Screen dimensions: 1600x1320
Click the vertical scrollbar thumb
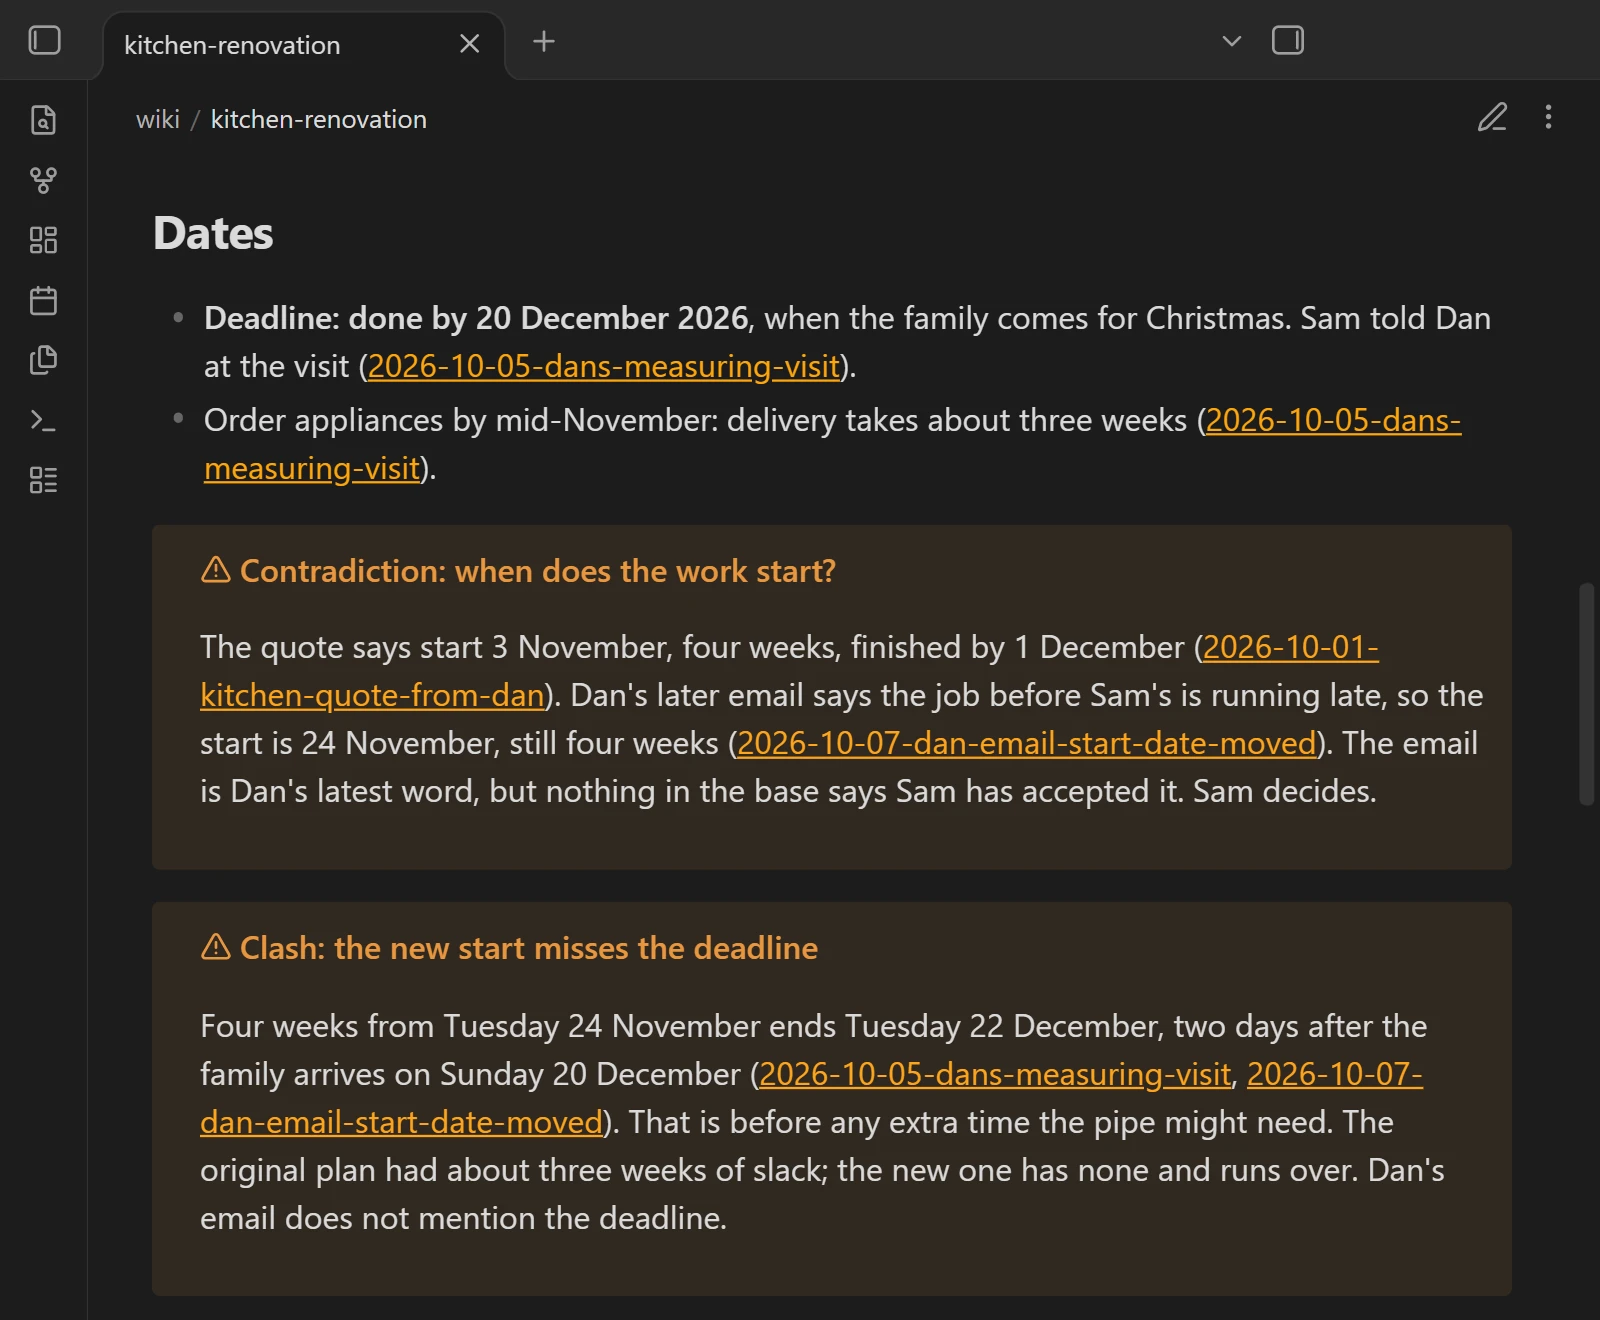1587,694
